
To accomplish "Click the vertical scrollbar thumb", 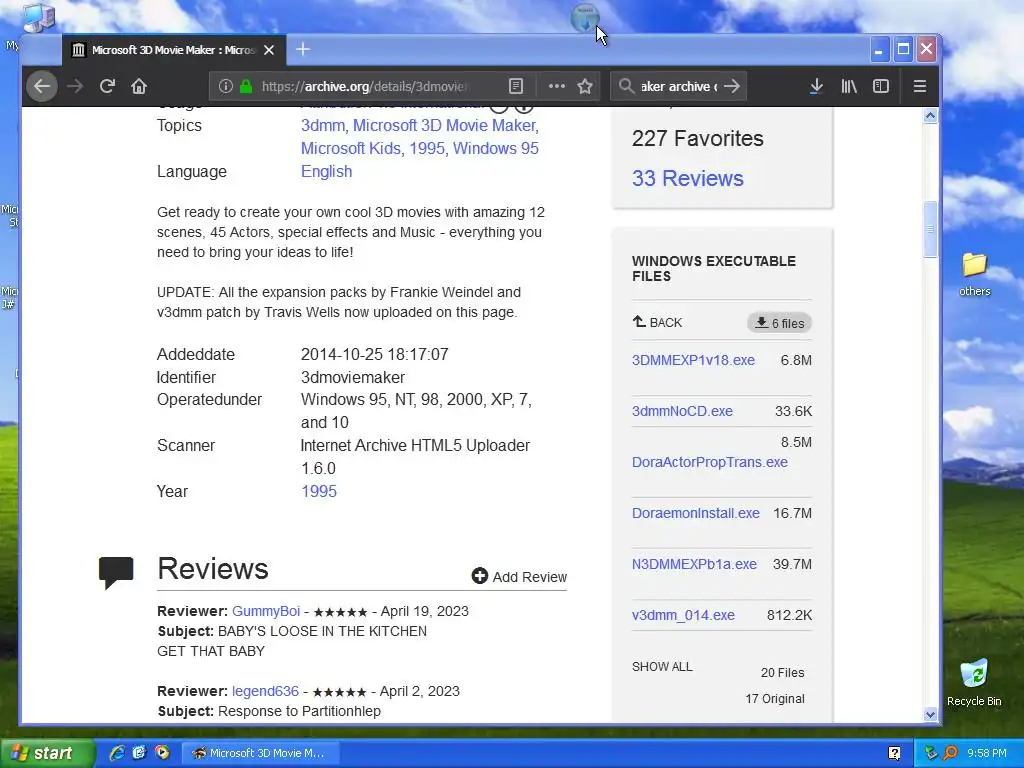I will pos(931,230).
